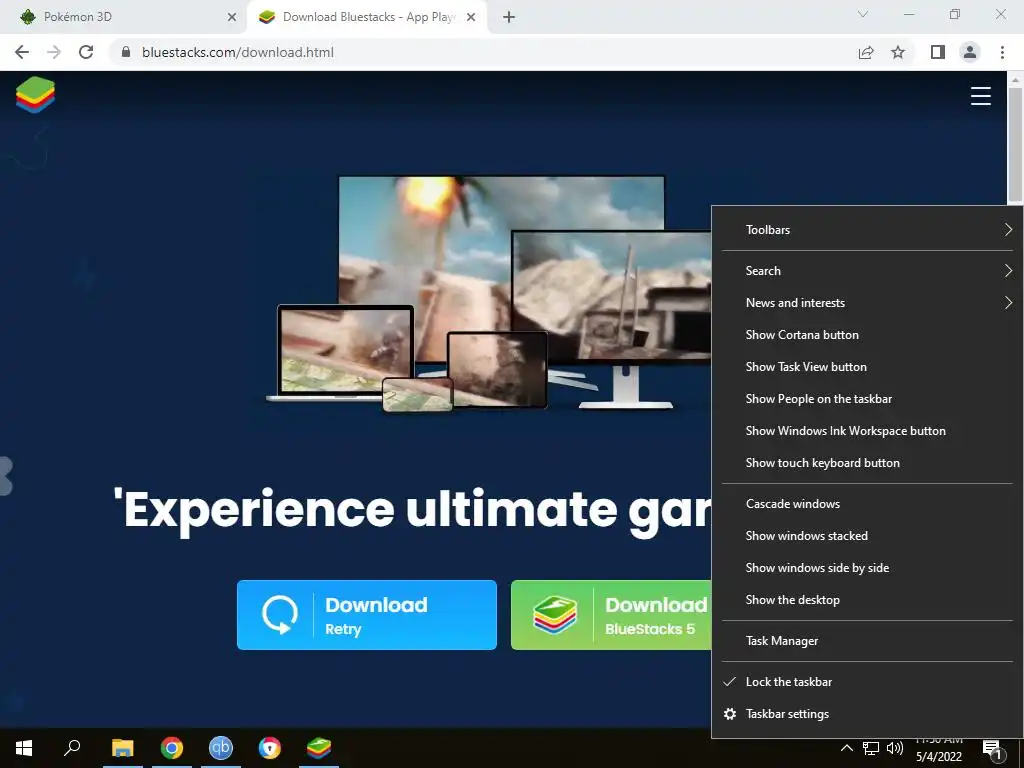This screenshot has width=1024, height=768.
Task: Open a new tab with plus button
Action: [509, 17]
